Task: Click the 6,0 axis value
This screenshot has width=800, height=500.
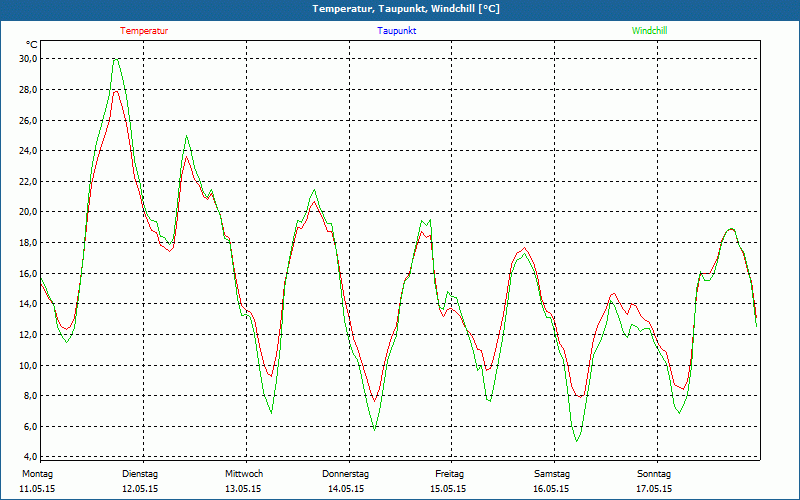Action: pos(30,426)
